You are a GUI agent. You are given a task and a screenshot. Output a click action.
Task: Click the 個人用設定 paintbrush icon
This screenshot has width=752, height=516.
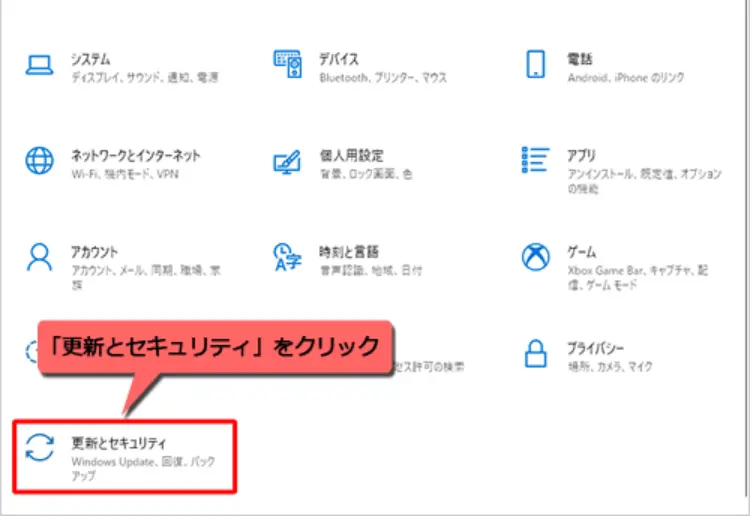point(287,162)
